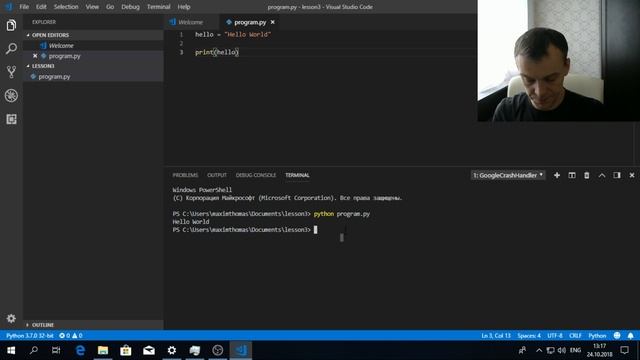Switch to the Debug Console tab
Screen dimensions: 640x360
pyautogui.click(x=256, y=175)
